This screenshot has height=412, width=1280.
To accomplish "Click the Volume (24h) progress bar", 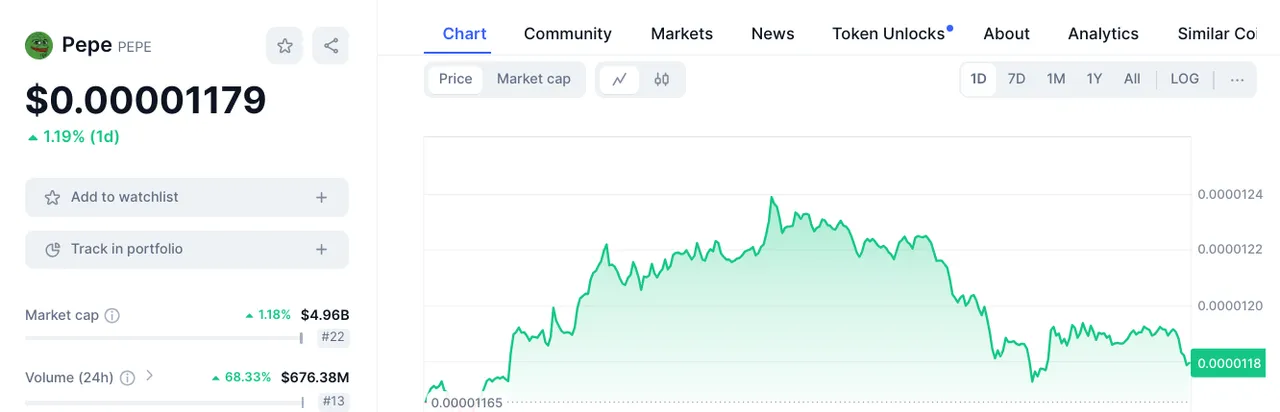I will point(164,402).
